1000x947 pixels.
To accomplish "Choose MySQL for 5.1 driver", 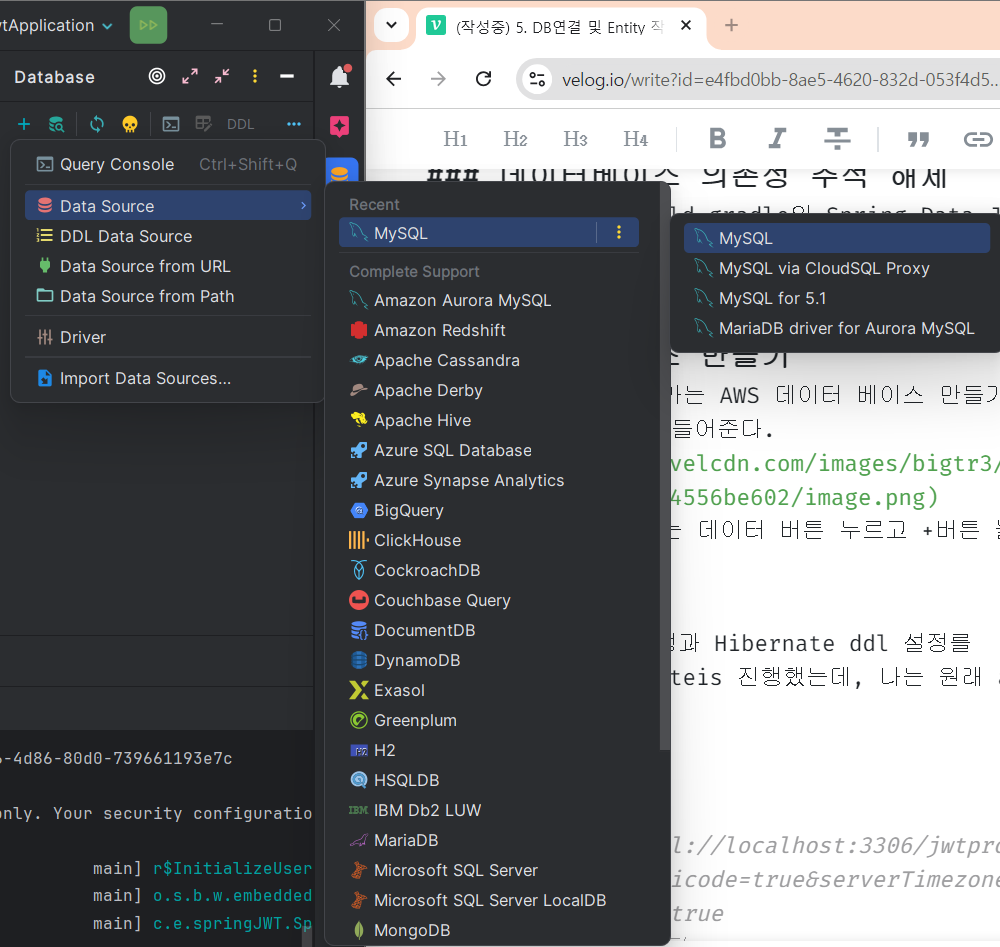I will 837,298.
